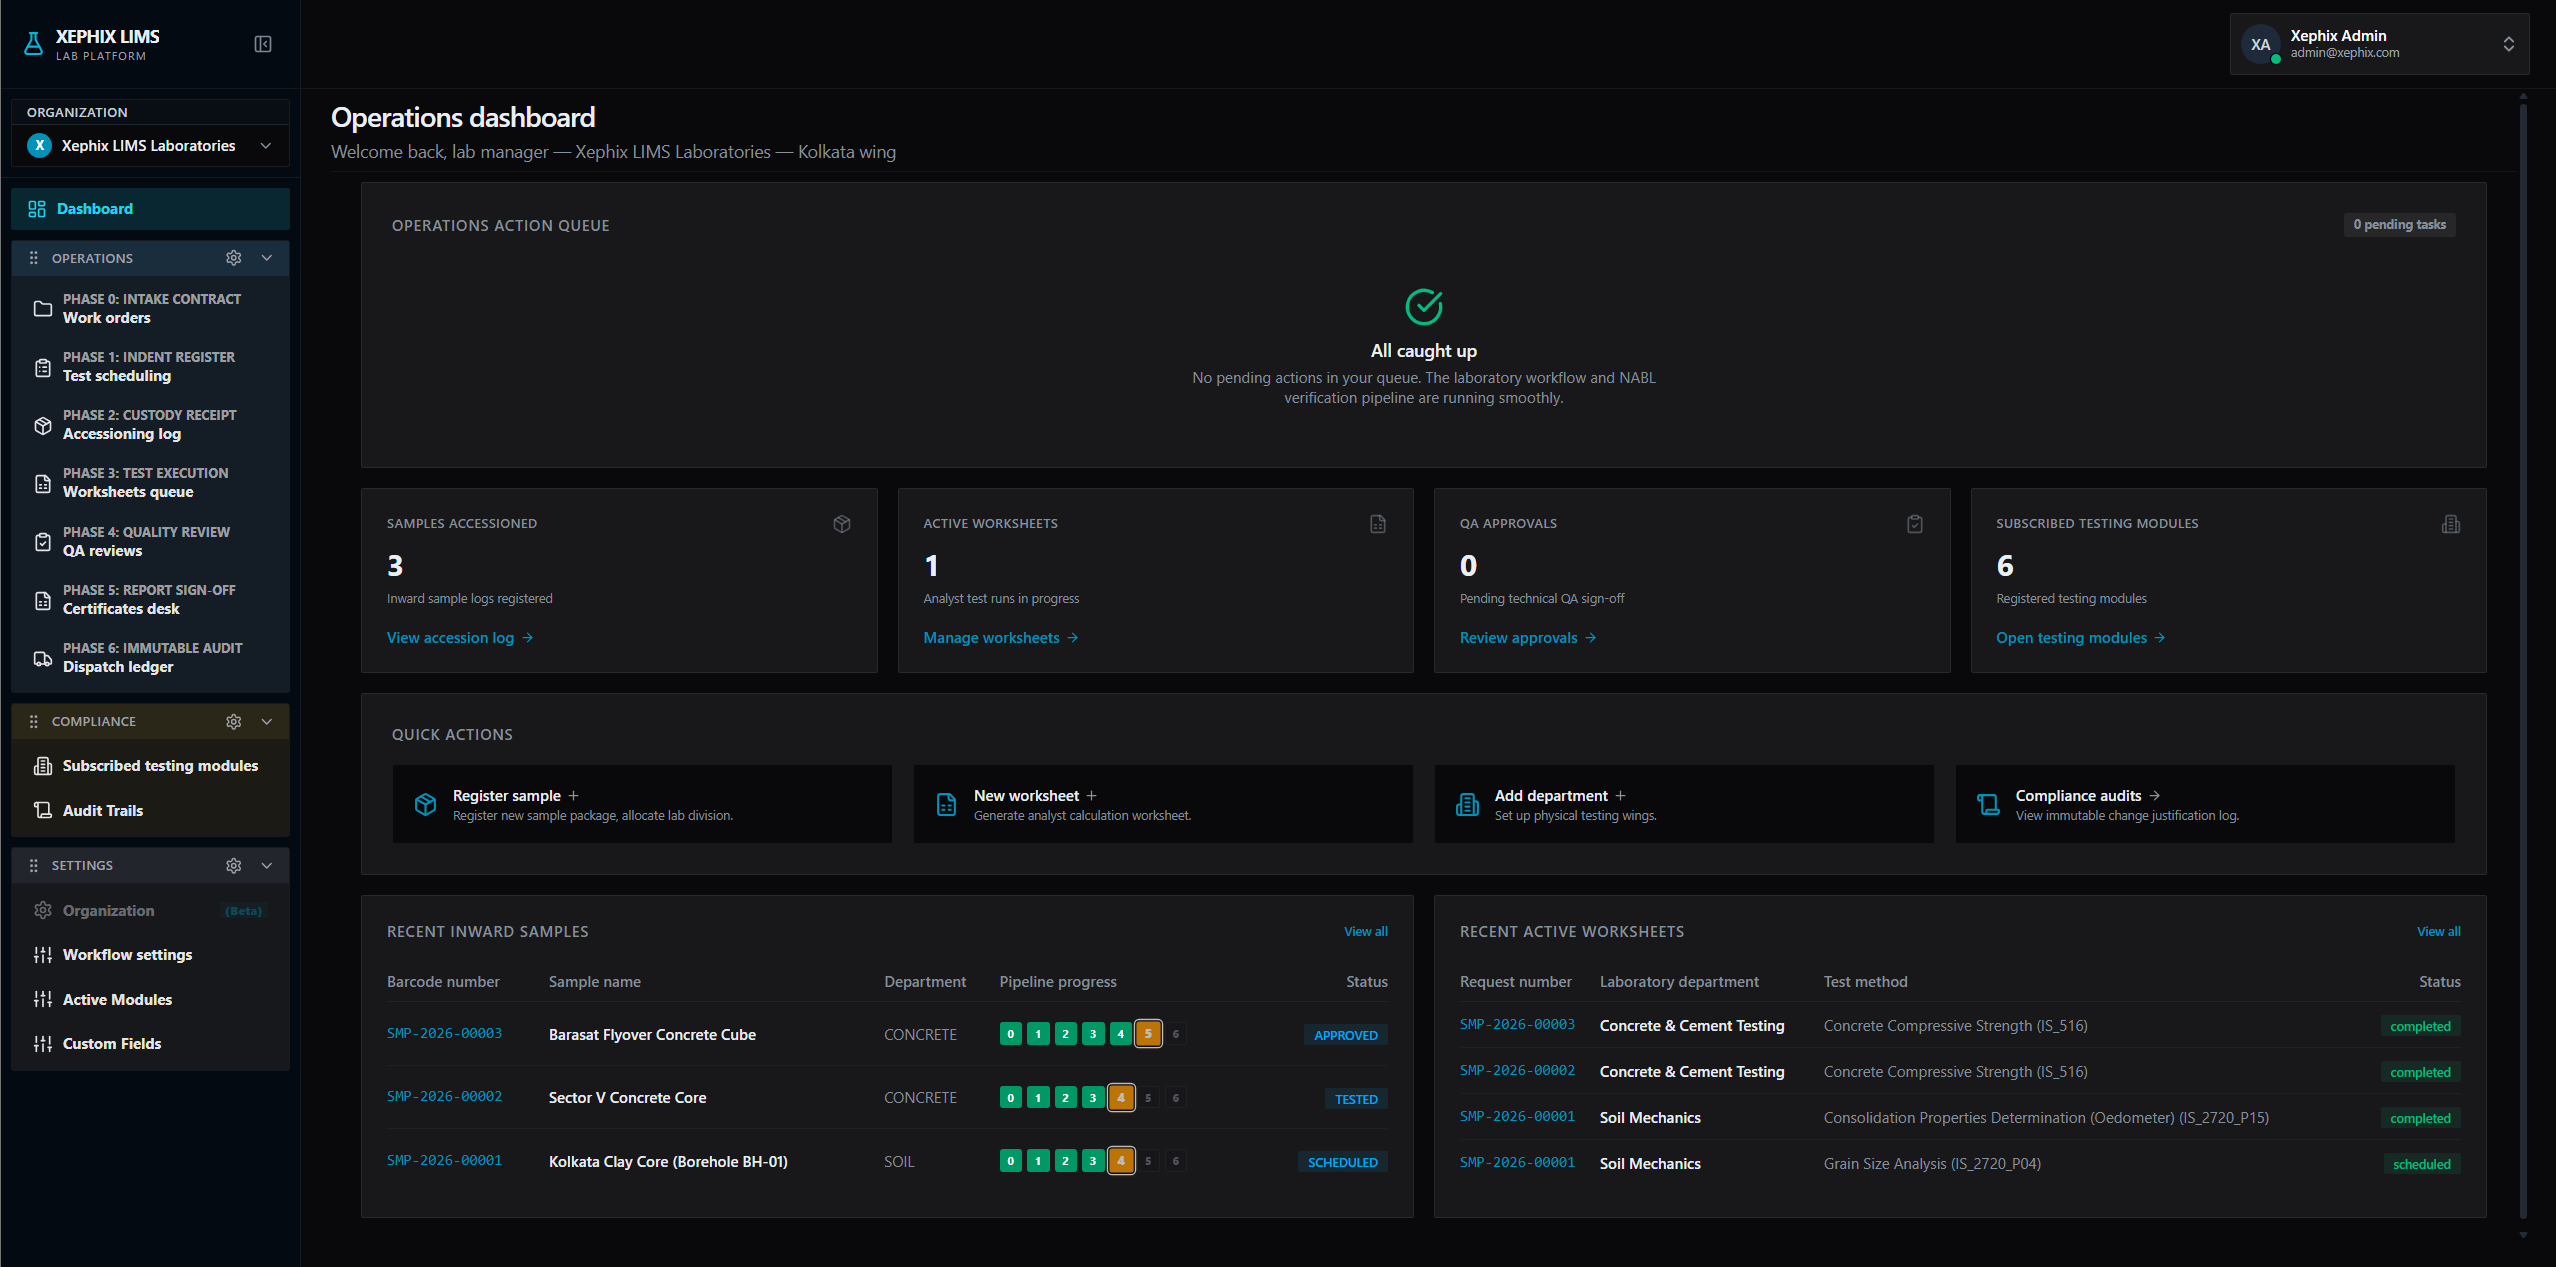Select pipeline step 4 for Sector V Concrete Core
This screenshot has height=1267, width=2556.
tap(1121, 1098)
